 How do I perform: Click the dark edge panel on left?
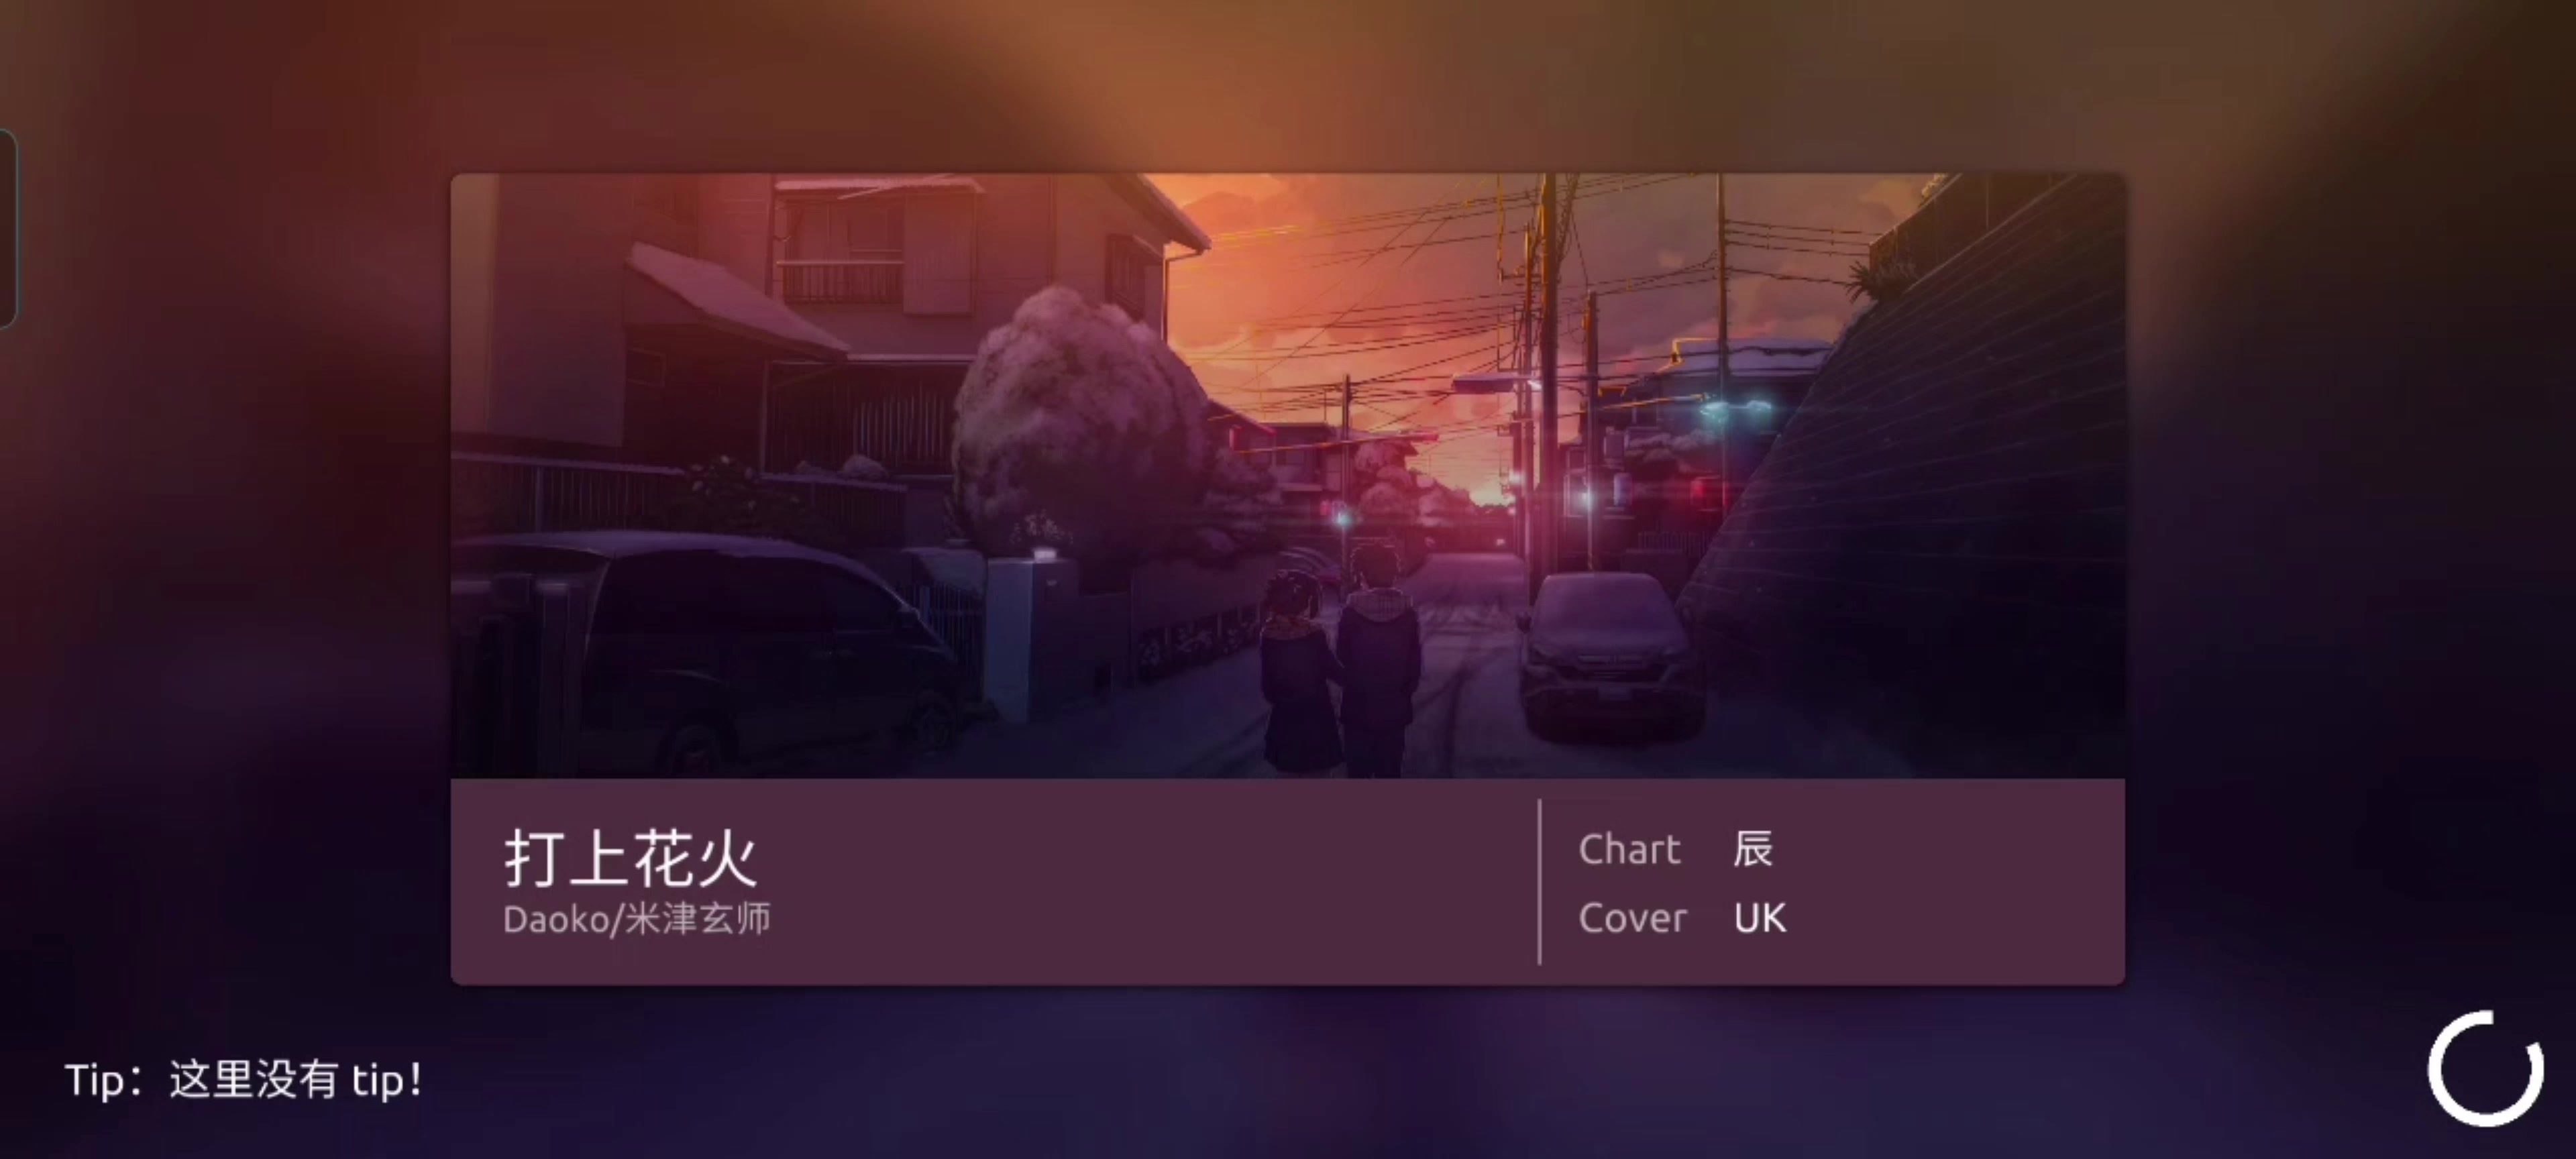pyautogui.click(x=8, y=229)
